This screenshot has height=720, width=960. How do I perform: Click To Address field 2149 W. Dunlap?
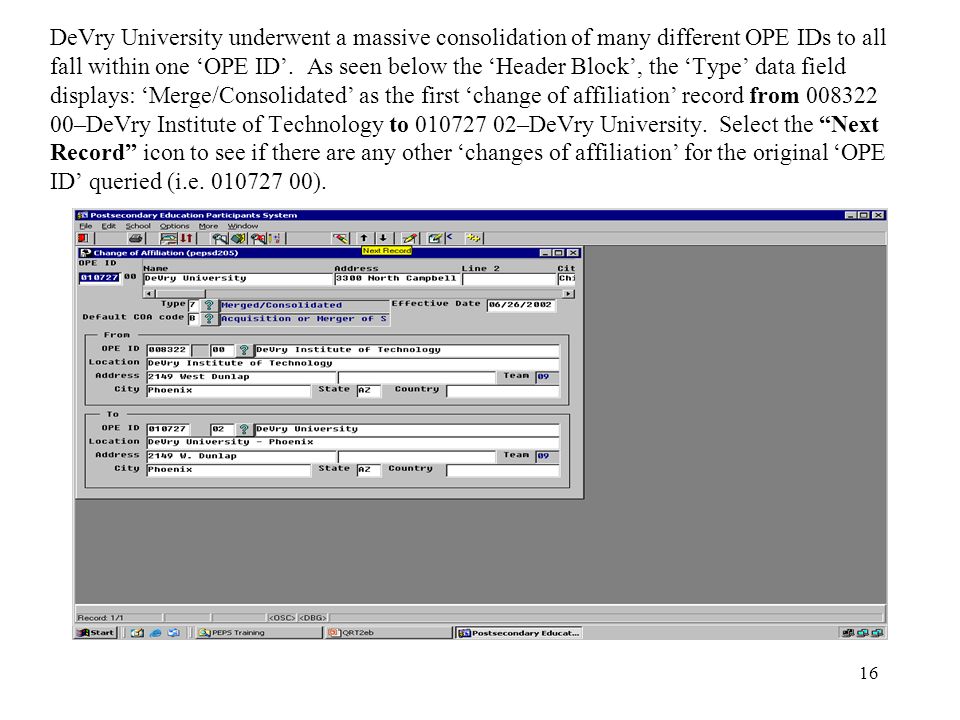pyautogui.click(x=241, y=456)
